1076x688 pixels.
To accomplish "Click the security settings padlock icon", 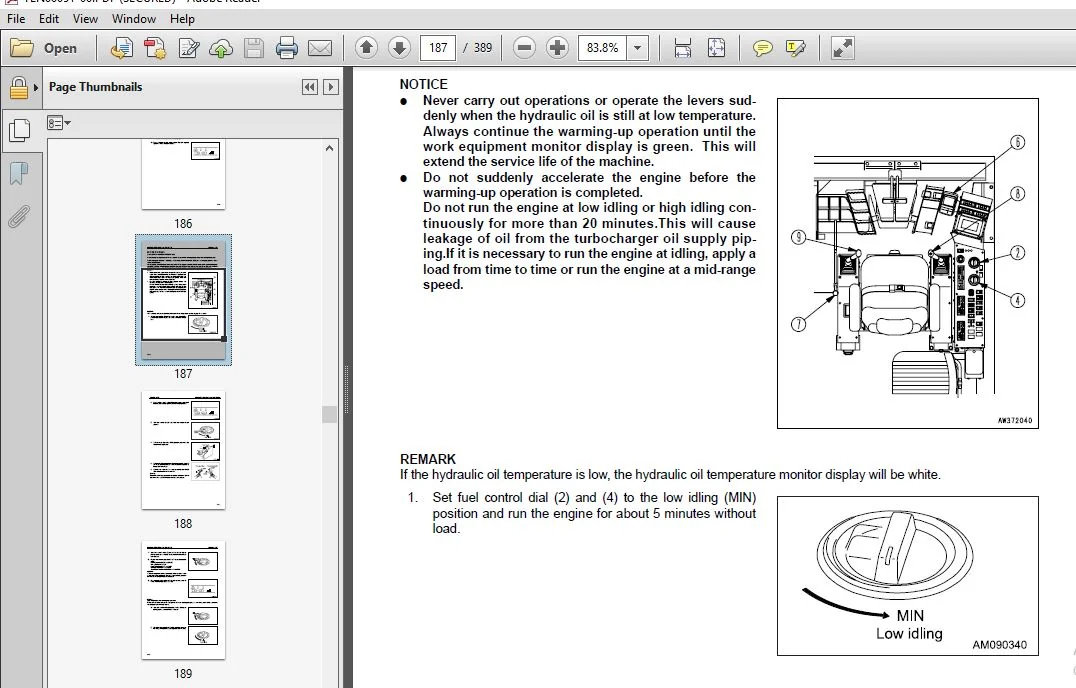I will click(x=19, y=88).
